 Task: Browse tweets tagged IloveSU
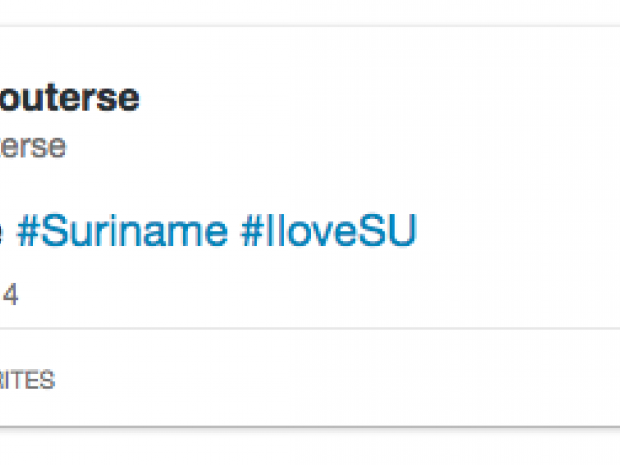pyautogui.click(x=329, y=232)
